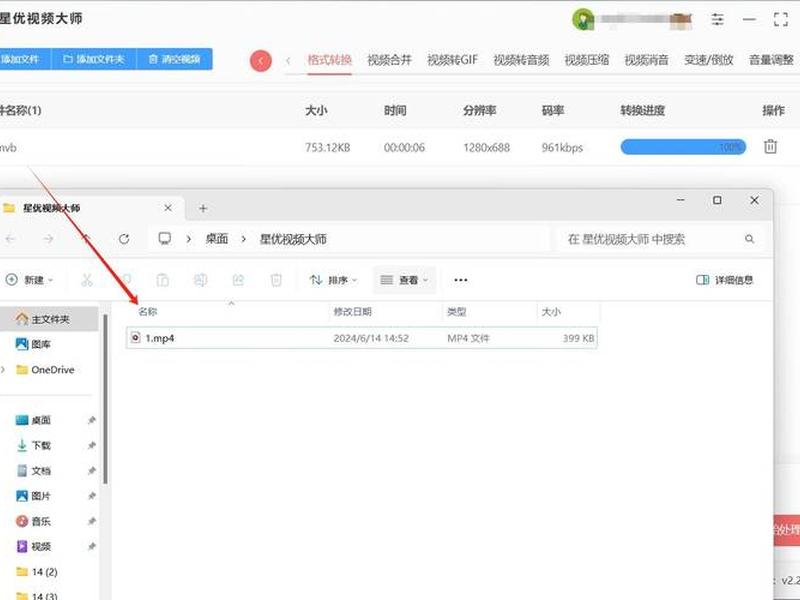Click the Cut scissors icon

(x=87, y=280)
